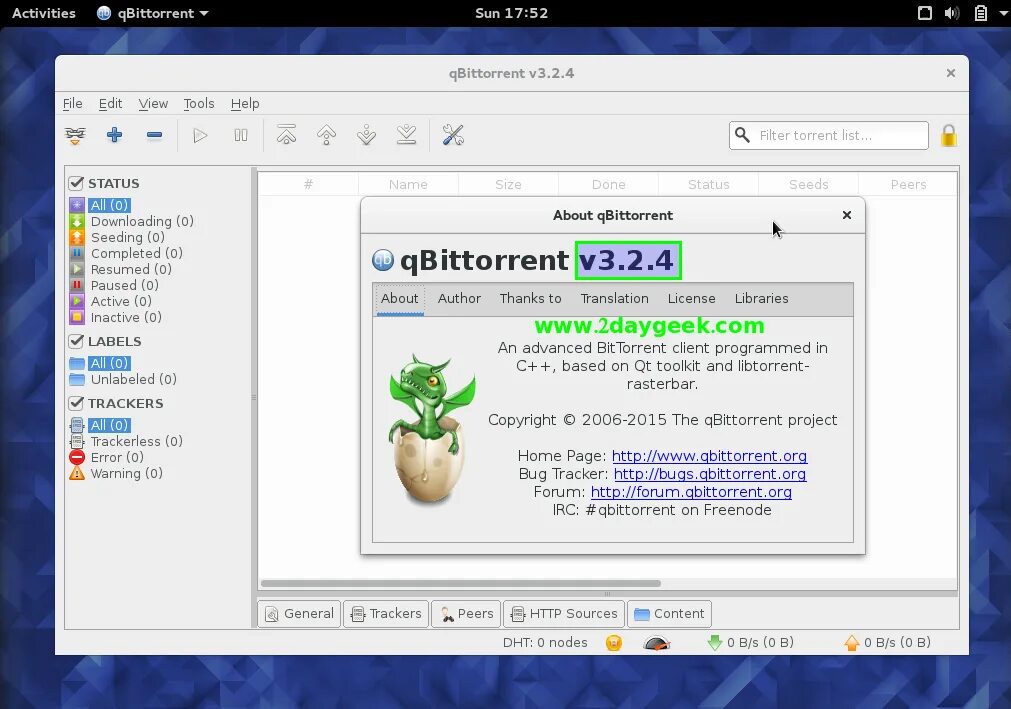Click the Peers column header

point(908,184)
